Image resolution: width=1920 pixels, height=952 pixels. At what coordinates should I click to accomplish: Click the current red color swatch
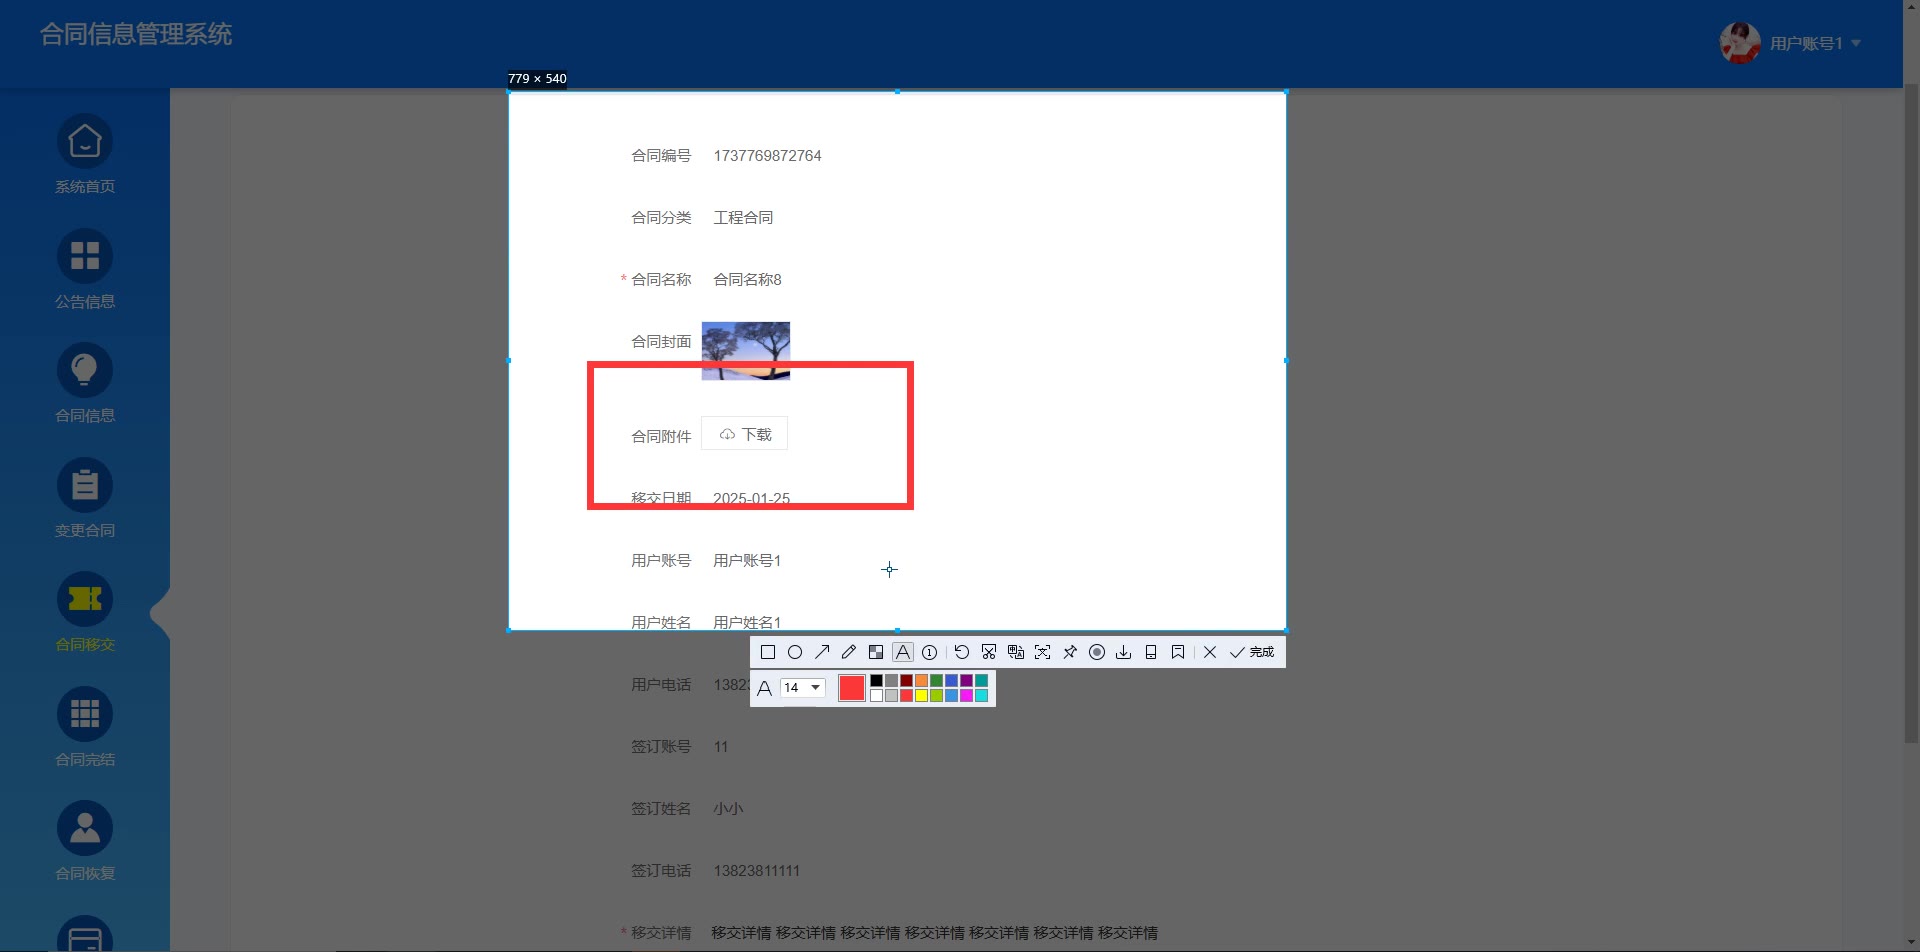(x=852, y=688)
